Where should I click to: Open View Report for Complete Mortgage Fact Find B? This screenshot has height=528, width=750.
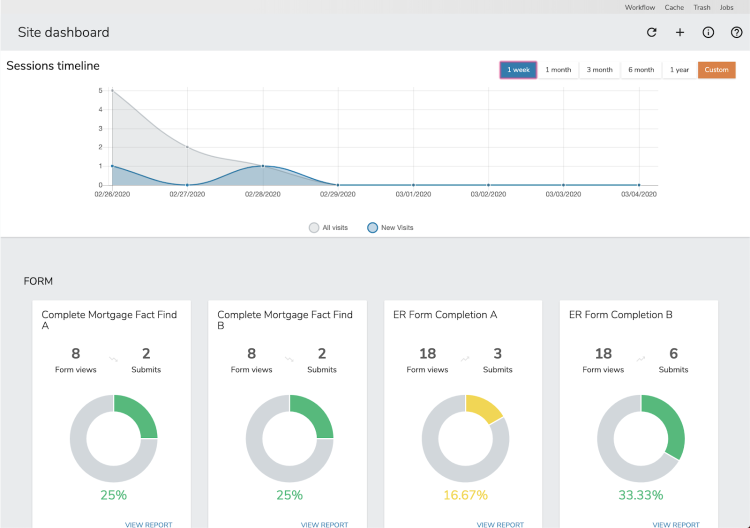[x=324, y=524]
